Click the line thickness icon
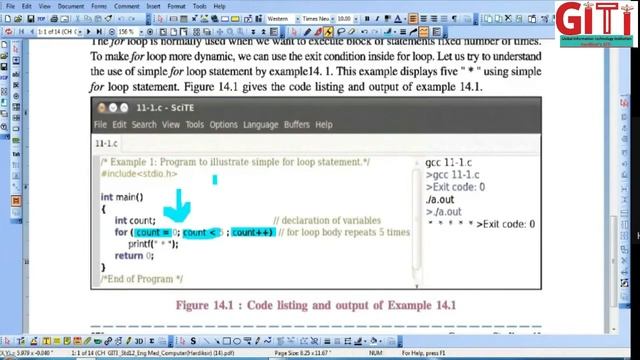This screenshot has width=640, height=360. (403, 31)
